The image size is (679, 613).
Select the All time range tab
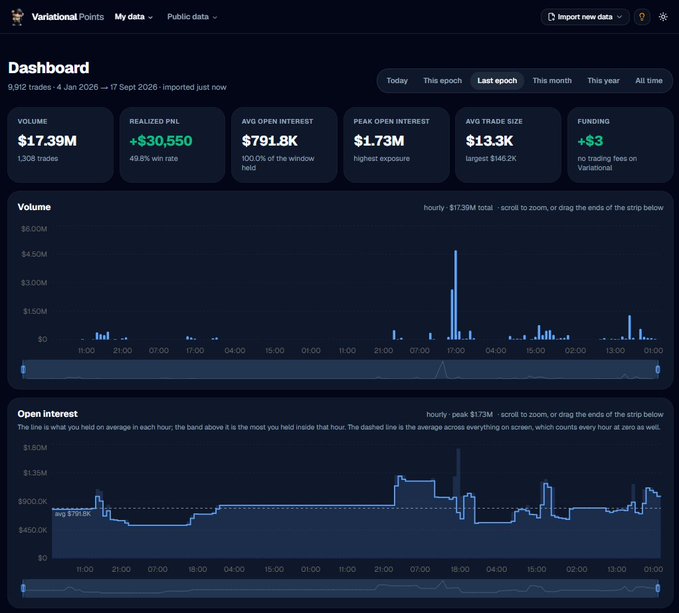tap(649, 81)
